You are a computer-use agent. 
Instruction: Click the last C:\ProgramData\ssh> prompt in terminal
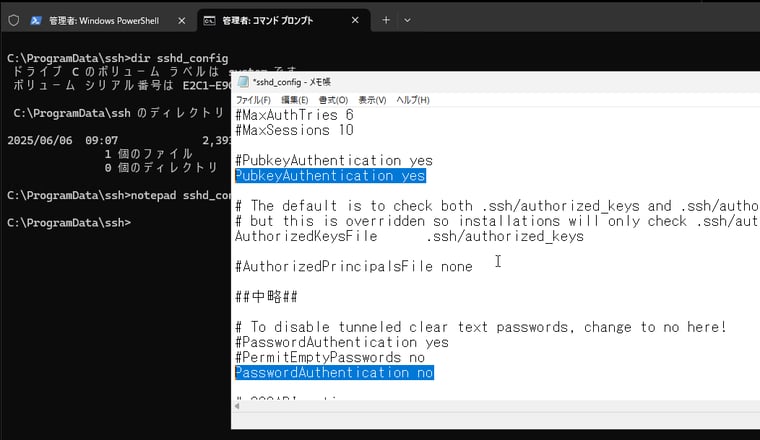tap(69, 223)
